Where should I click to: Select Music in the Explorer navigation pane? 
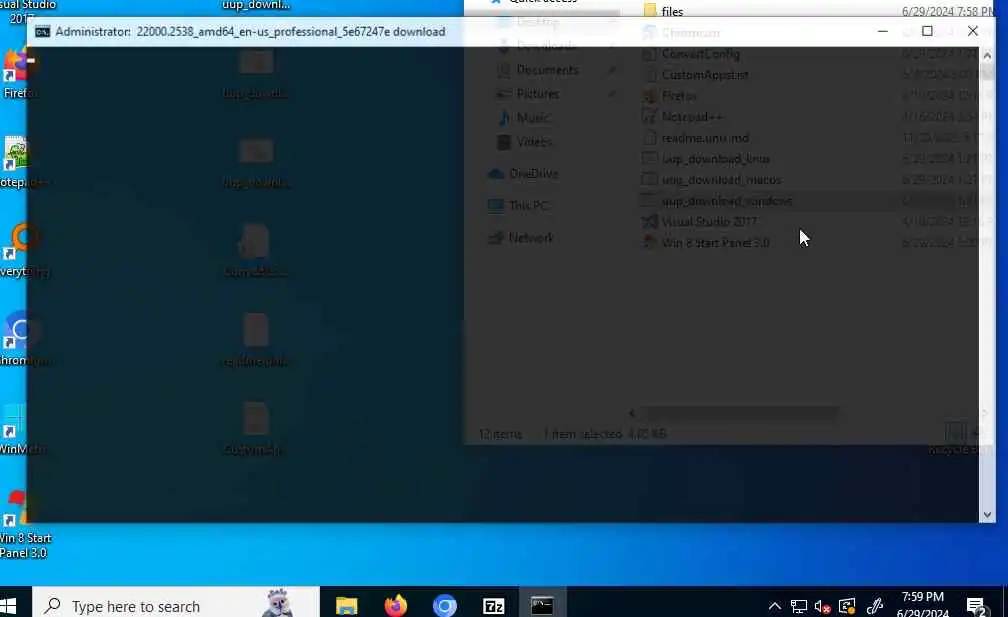point(533,118)
